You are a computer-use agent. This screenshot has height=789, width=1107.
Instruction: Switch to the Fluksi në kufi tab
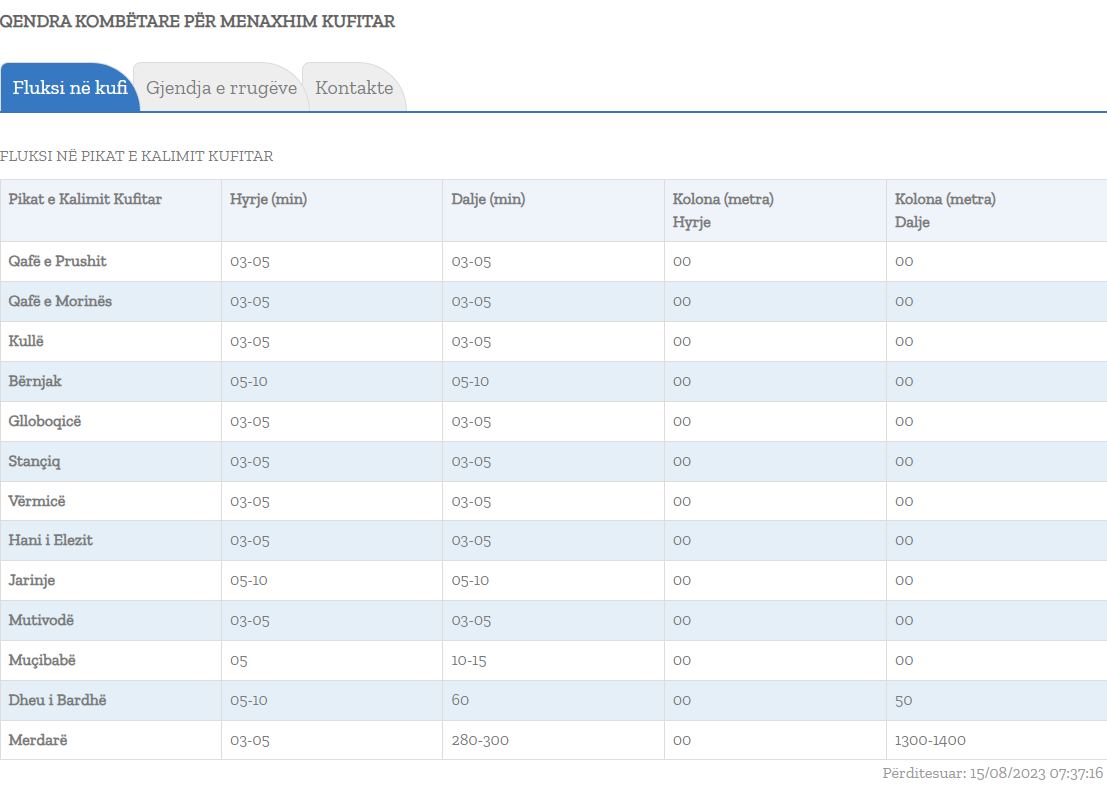click(70, 88)
